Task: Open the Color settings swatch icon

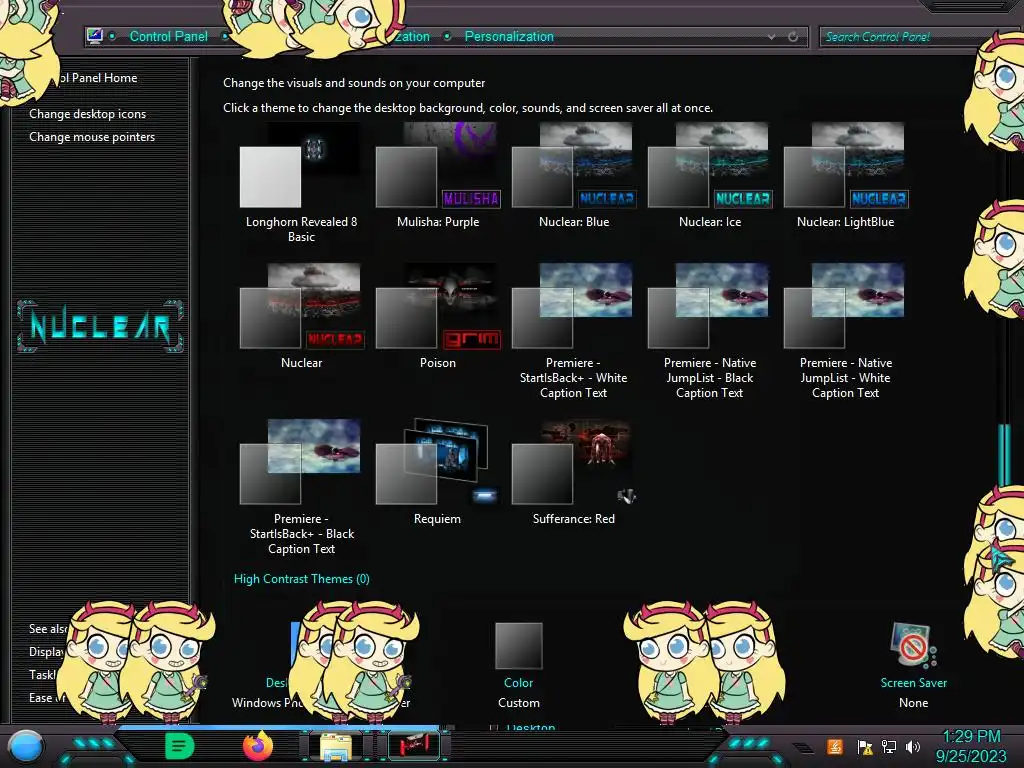Action: [519, 646]
